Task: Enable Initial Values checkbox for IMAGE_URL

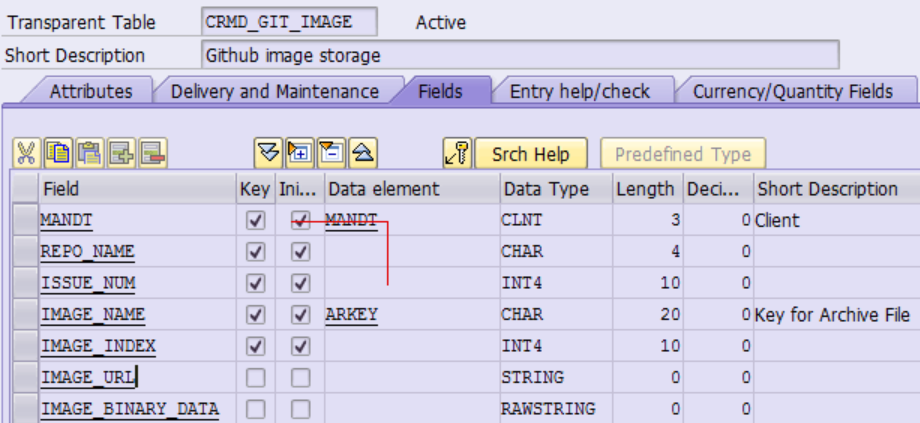Action: point(300,378)
